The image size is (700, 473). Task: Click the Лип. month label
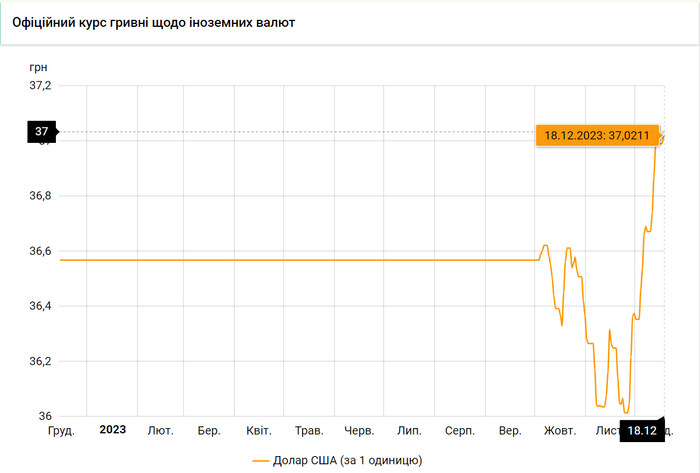(408, 431)
